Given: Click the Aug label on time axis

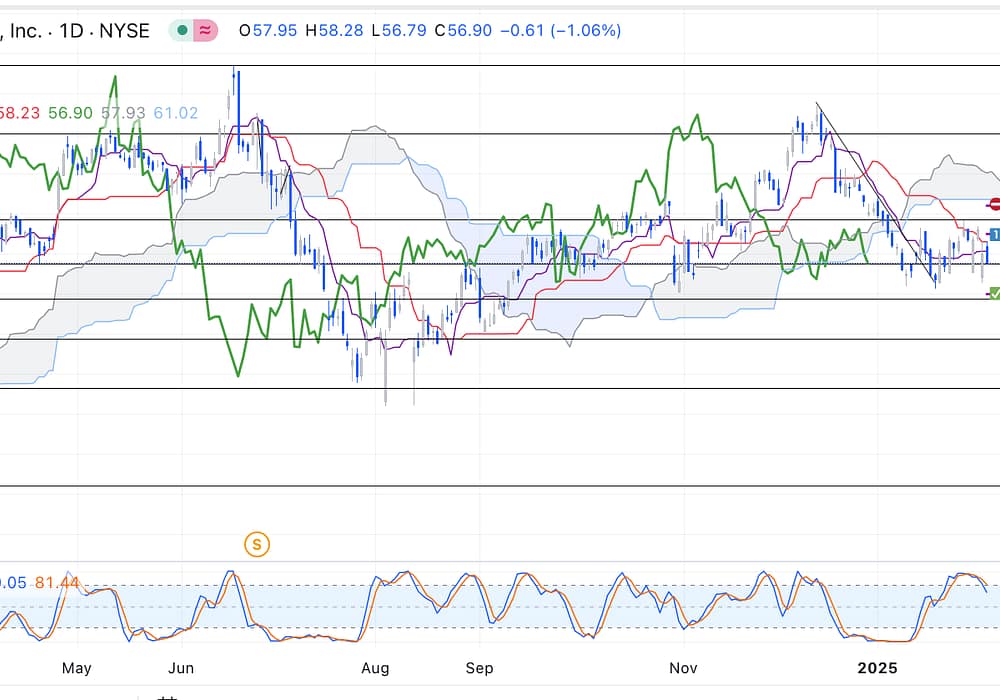Looking at the screenshot, I should pos(375,667).
